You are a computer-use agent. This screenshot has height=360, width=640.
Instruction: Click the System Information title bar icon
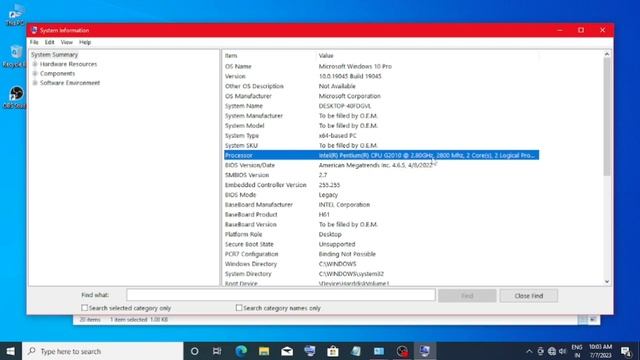(34, 30)
